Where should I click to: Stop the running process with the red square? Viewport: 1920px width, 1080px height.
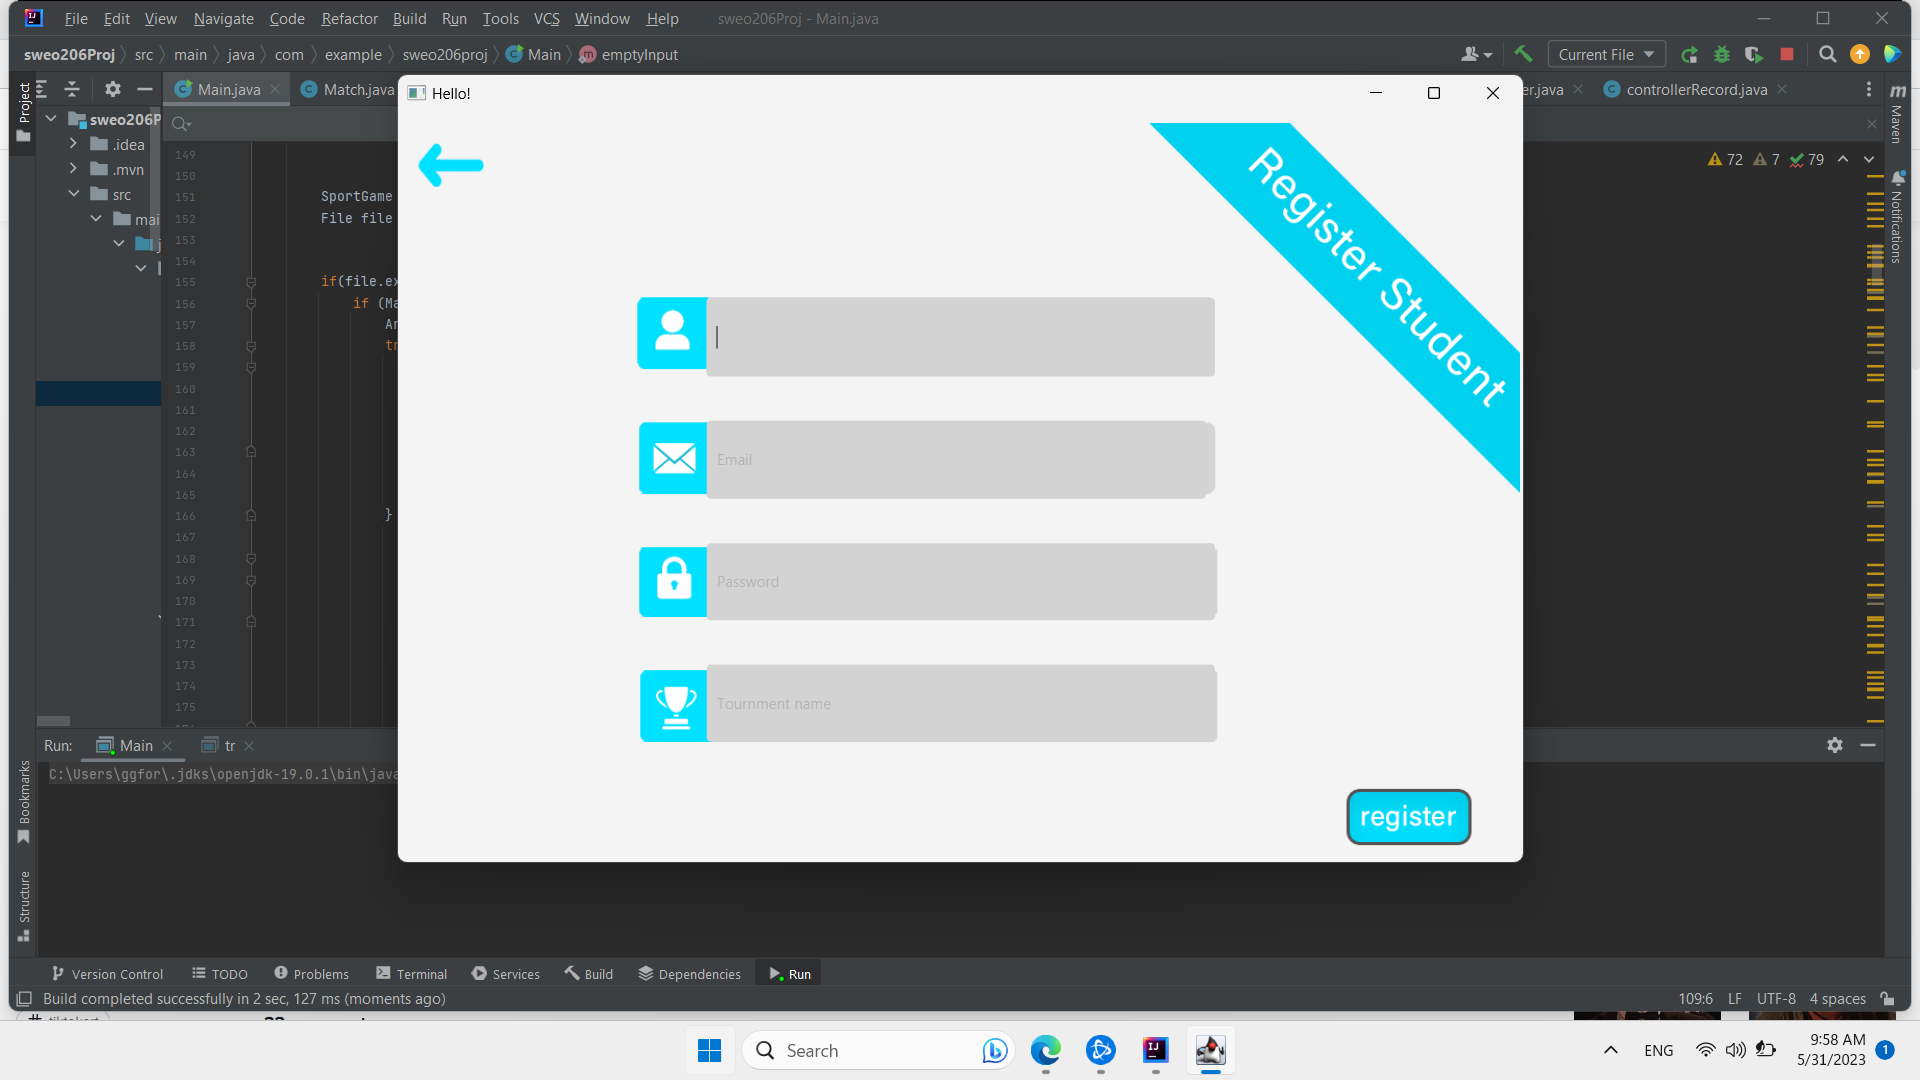(x=1789, y=55)
